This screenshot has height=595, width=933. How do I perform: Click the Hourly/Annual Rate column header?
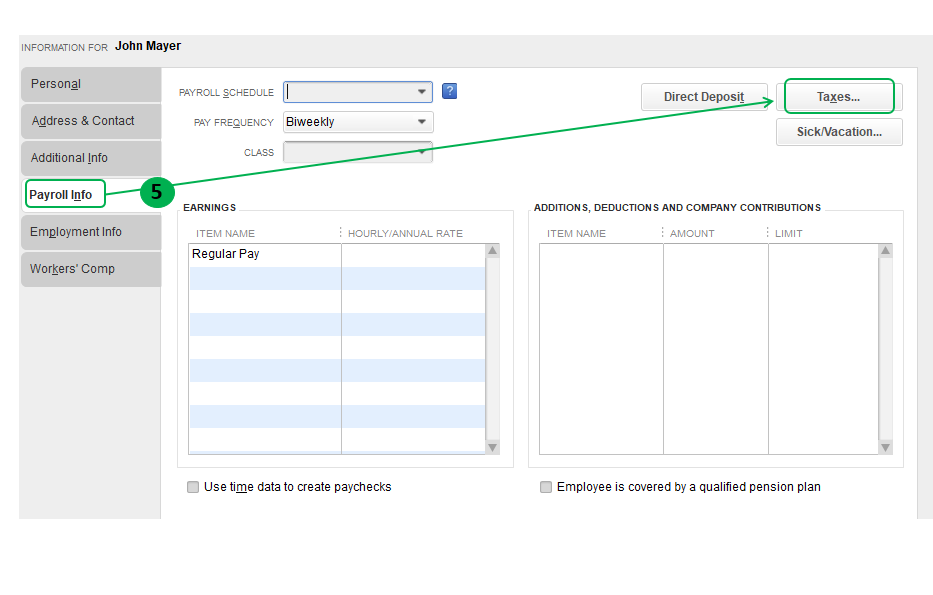tap(405, 234)
